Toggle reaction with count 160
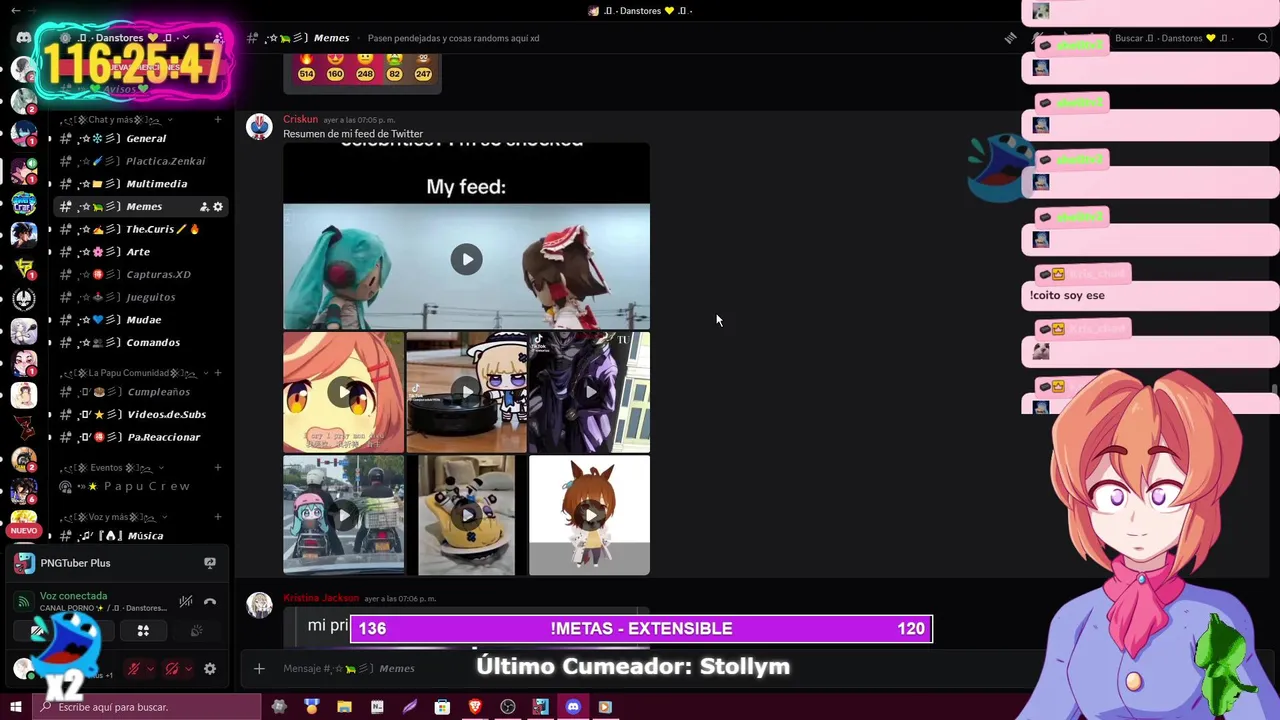 [x=335, y=68]
